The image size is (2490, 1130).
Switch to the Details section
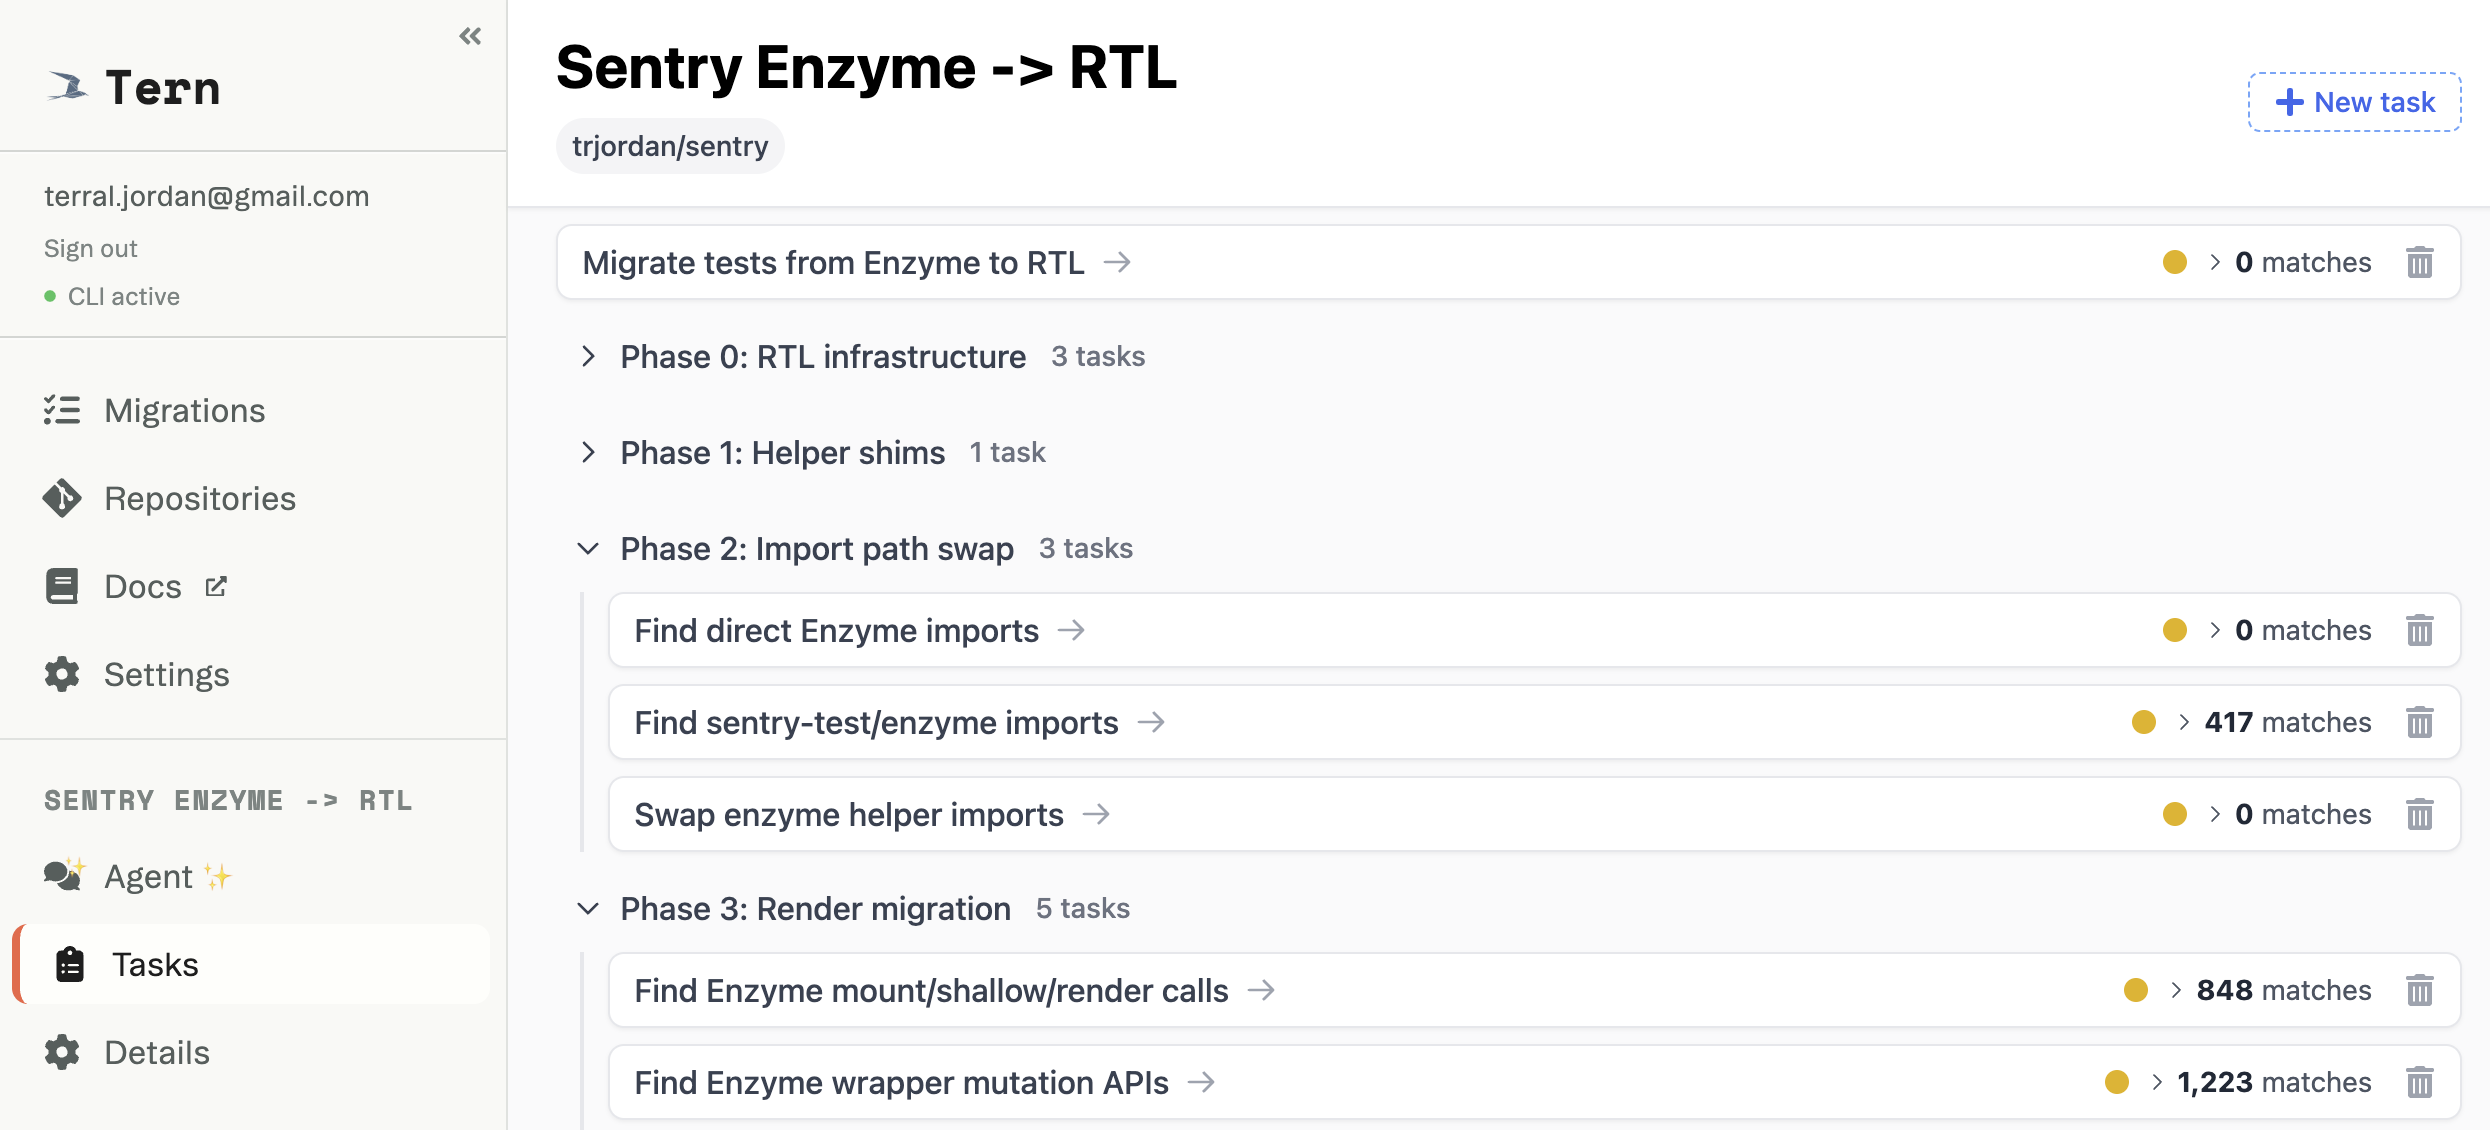[x=156, y=1052]
